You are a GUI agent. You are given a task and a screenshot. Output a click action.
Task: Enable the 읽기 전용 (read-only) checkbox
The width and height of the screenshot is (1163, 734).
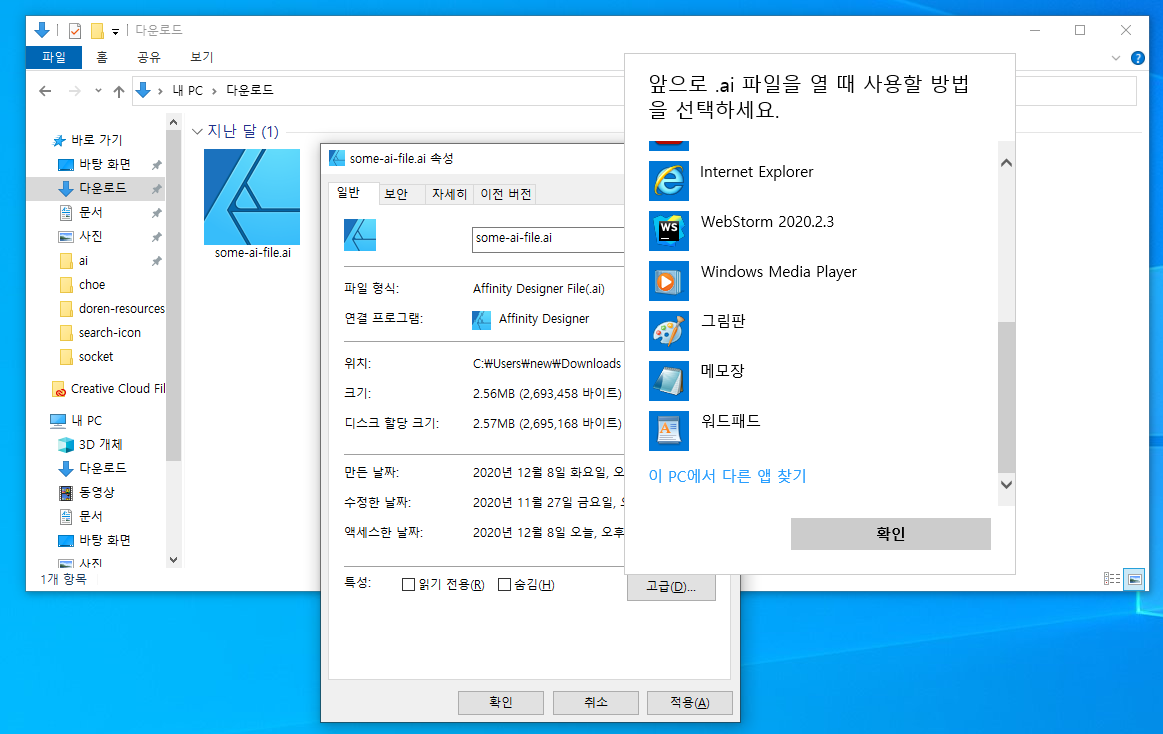[x=408, y=584]
